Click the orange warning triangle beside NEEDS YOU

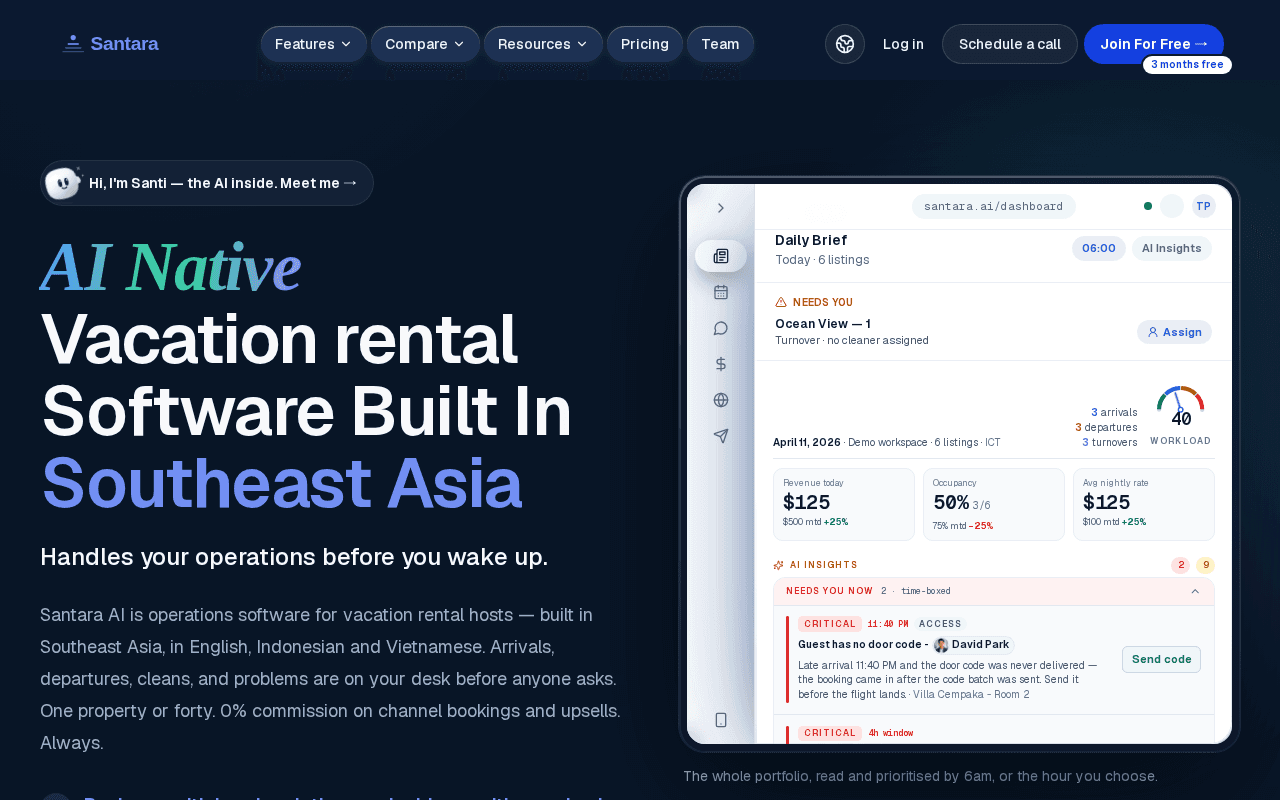tap(781, 302)
